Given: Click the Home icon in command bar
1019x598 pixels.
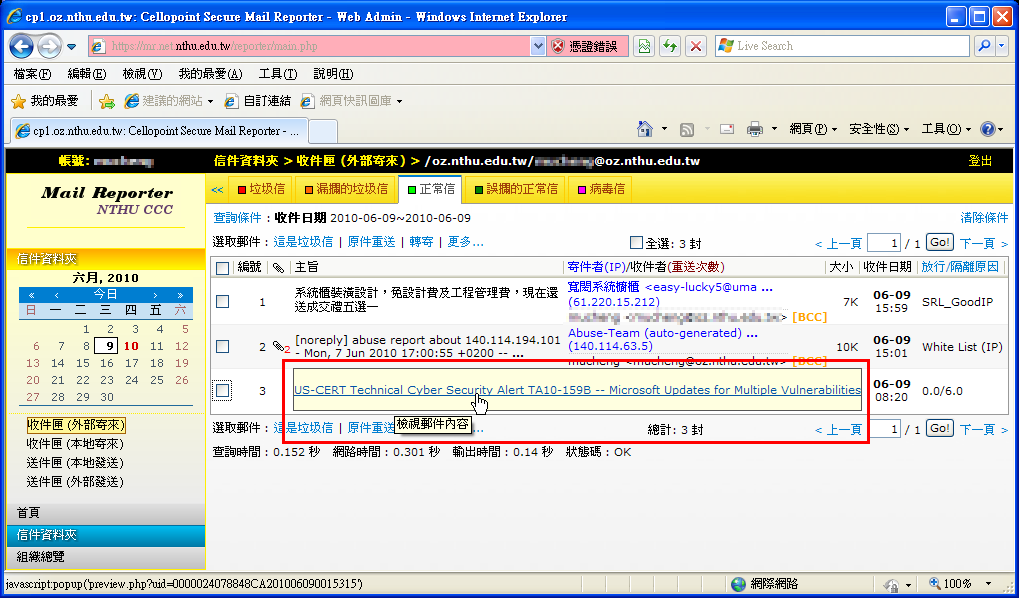Looking at the screenshot, I should click(646, 129).
